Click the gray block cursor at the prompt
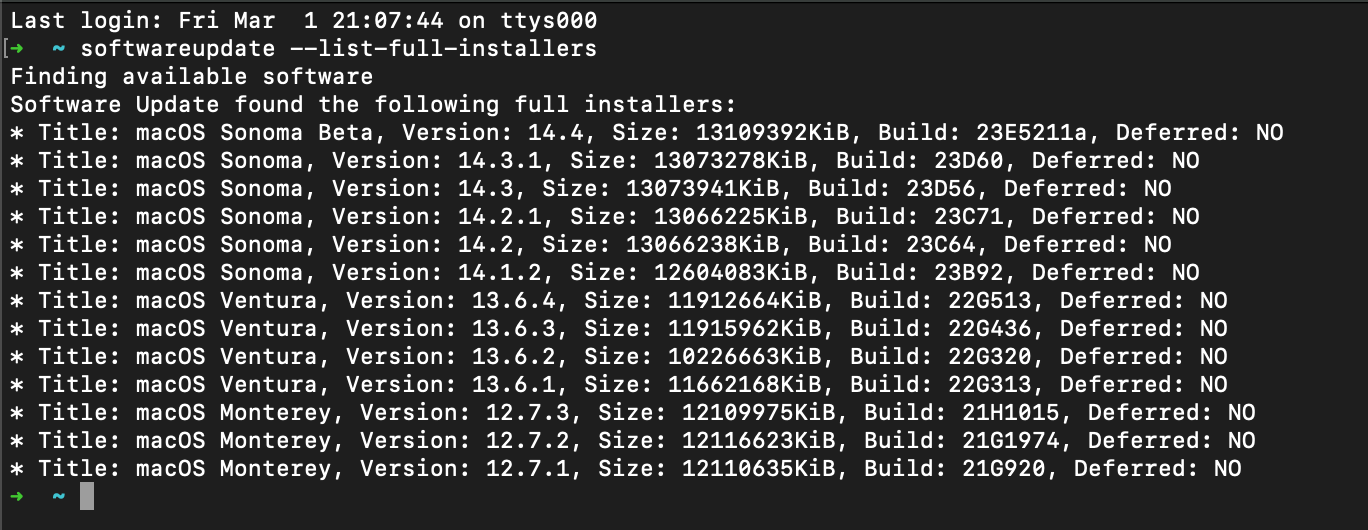 click(87, 496)
